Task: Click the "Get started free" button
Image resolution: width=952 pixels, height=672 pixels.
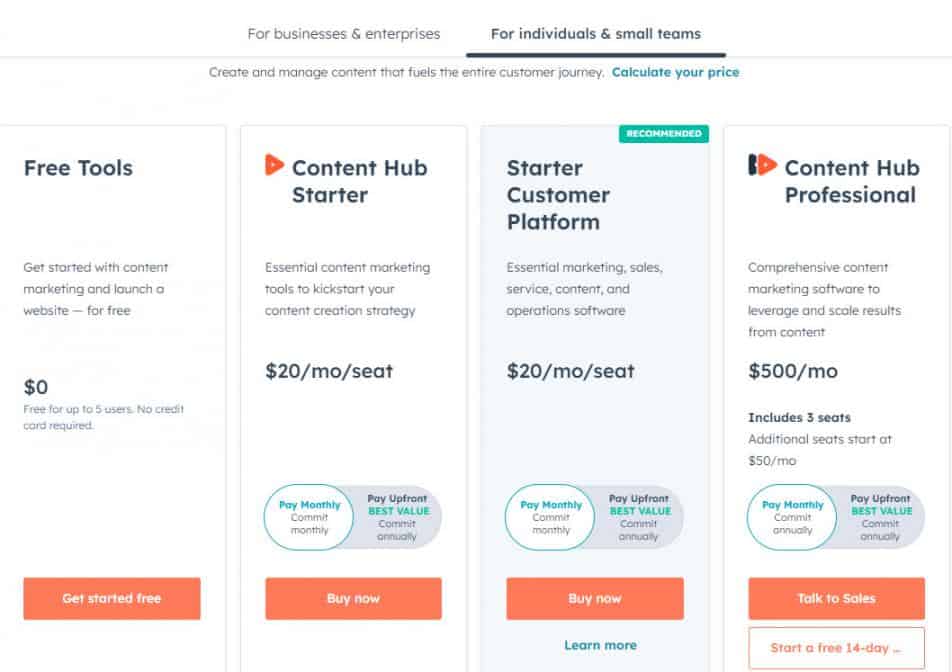Action: pyautogui.click(x=111, y=598)
